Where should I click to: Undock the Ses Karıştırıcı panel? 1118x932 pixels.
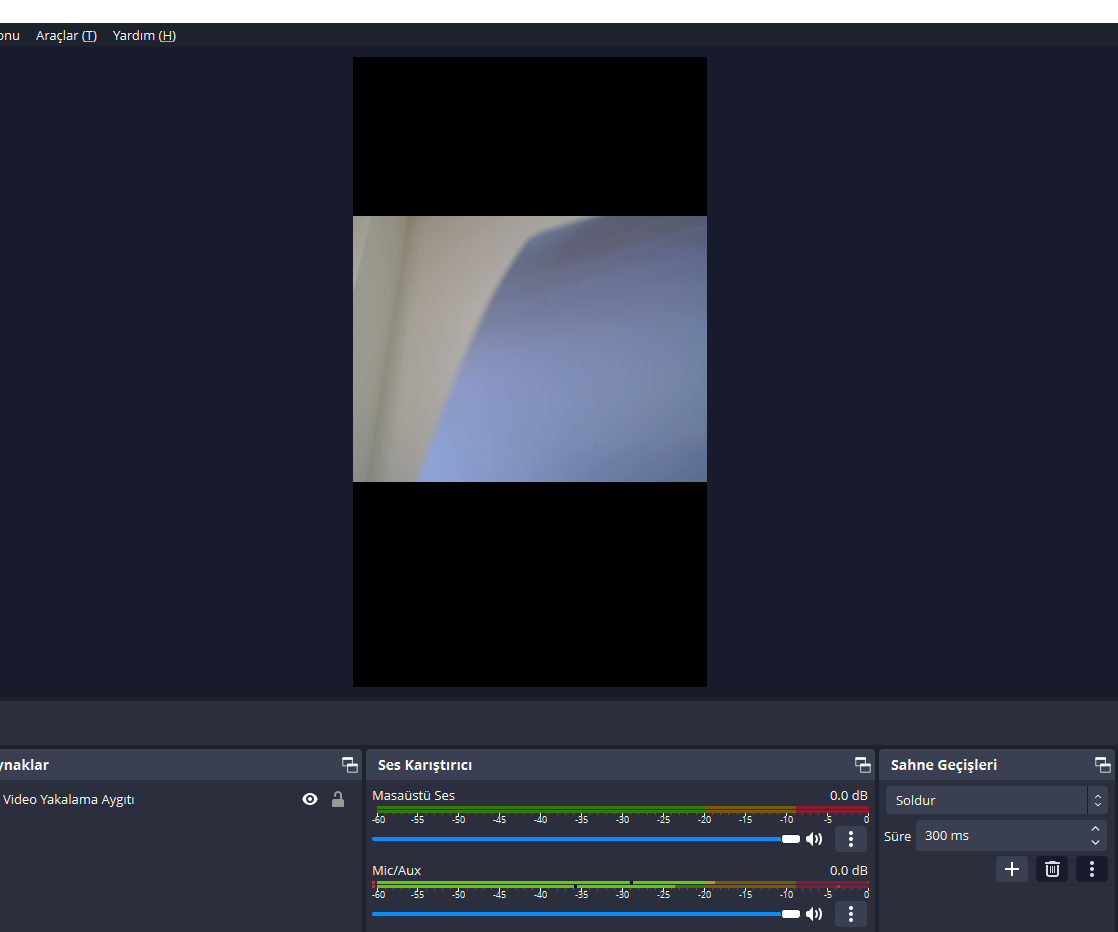click(863, 765)
